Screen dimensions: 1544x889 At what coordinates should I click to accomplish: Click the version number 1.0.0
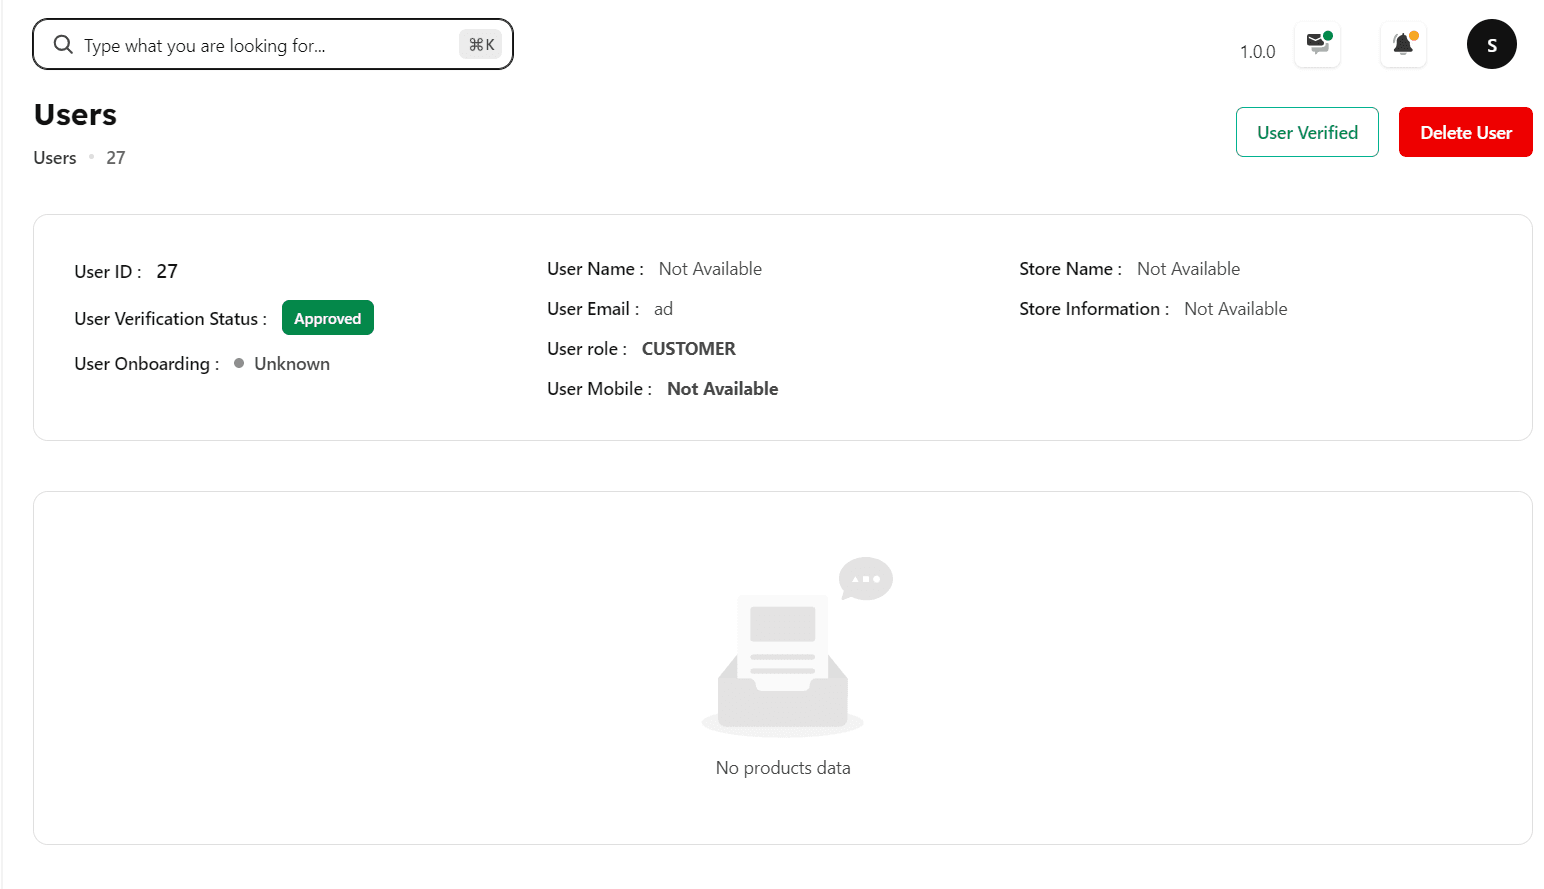pos(1257,52)
